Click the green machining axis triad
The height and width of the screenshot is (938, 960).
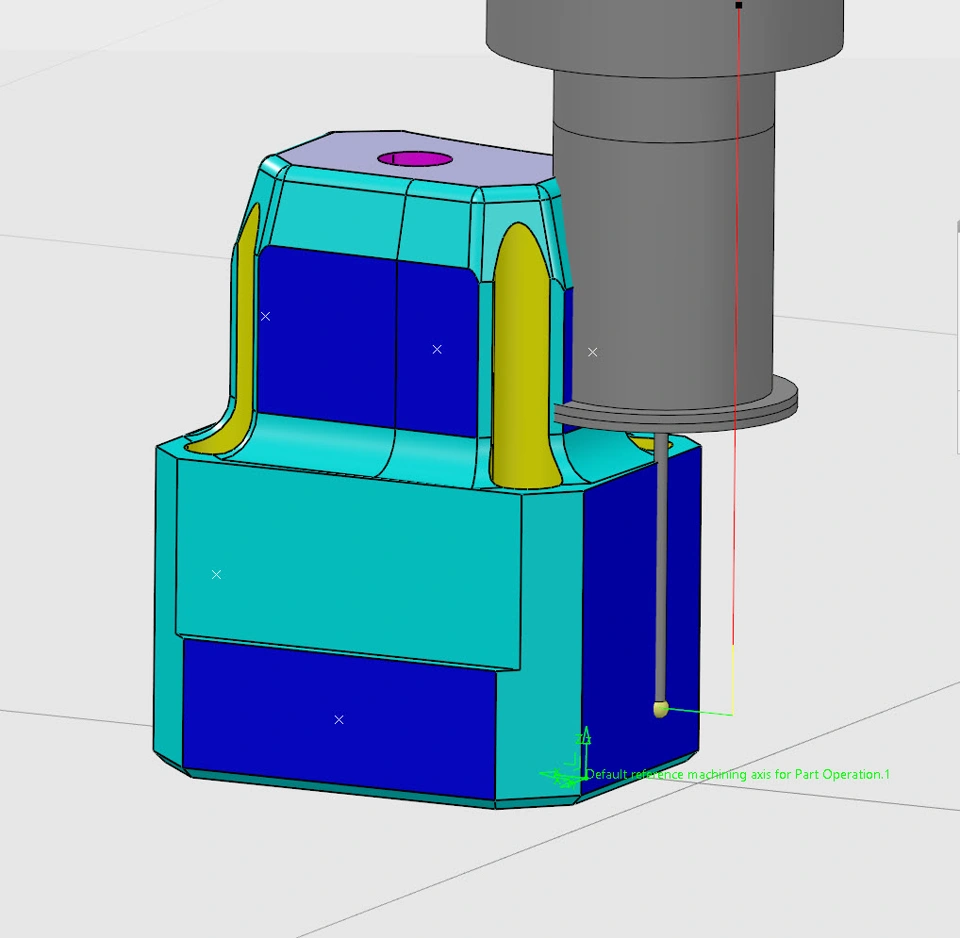pyautogui.click(x=568, y=768)
